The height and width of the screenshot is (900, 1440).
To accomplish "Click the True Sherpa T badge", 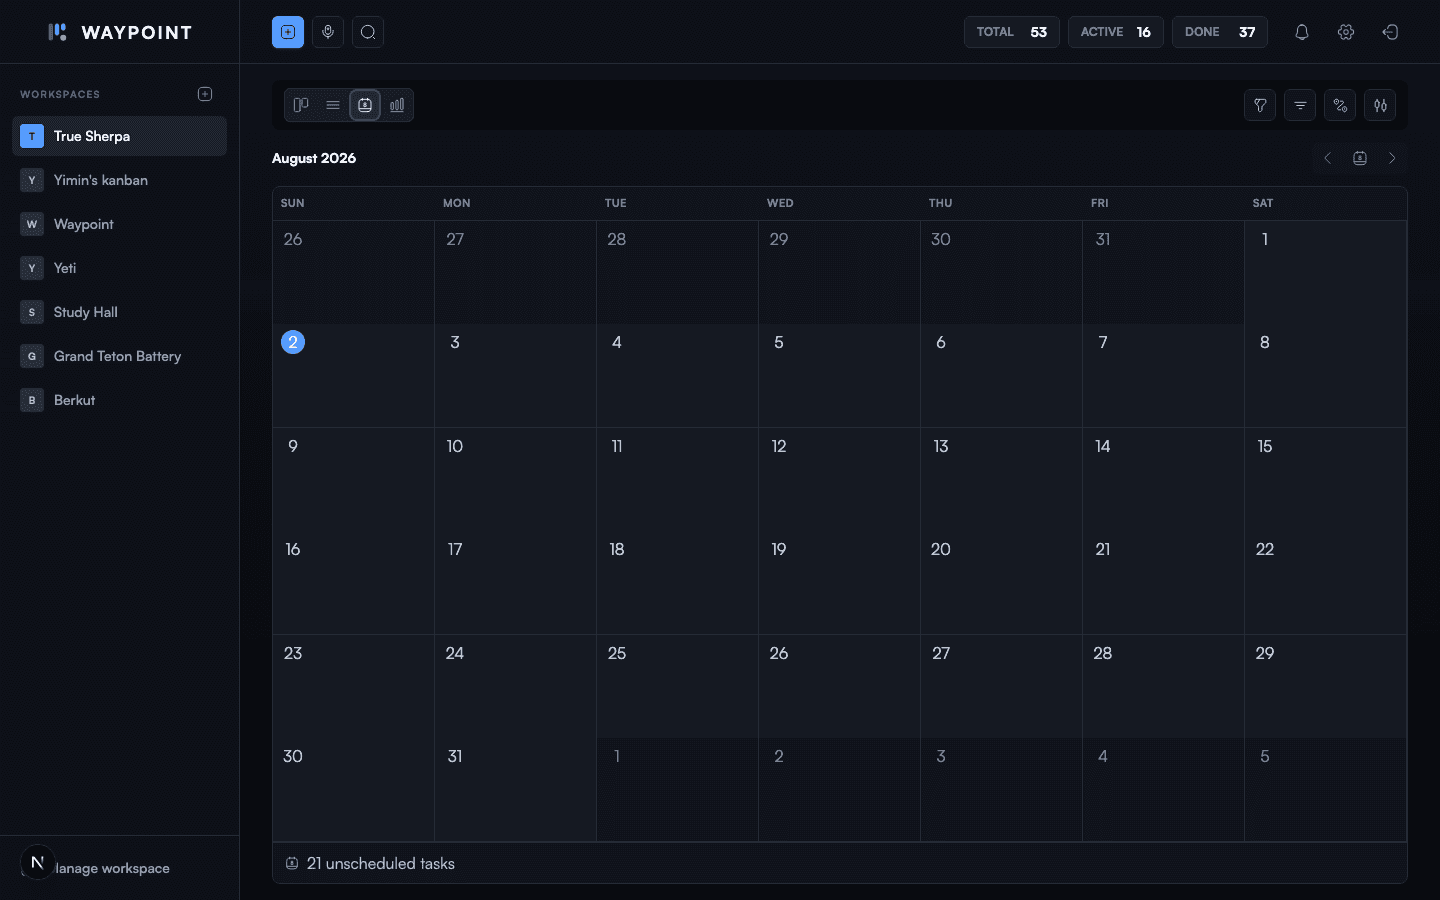I will [x=32, y=136].
